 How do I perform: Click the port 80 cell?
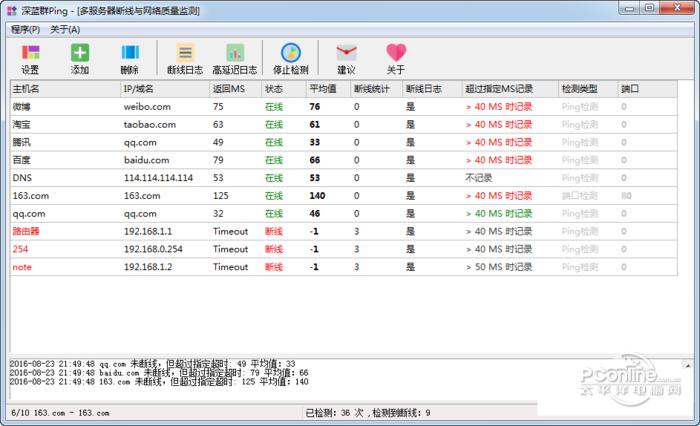click(626, 196)
